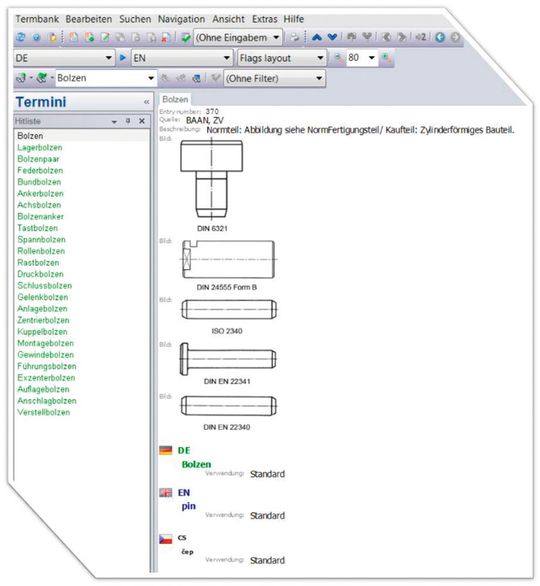Viewport: 540px width, 586px height.
Task: Select Lagerbolzen in the hit list
Action: 40,148
